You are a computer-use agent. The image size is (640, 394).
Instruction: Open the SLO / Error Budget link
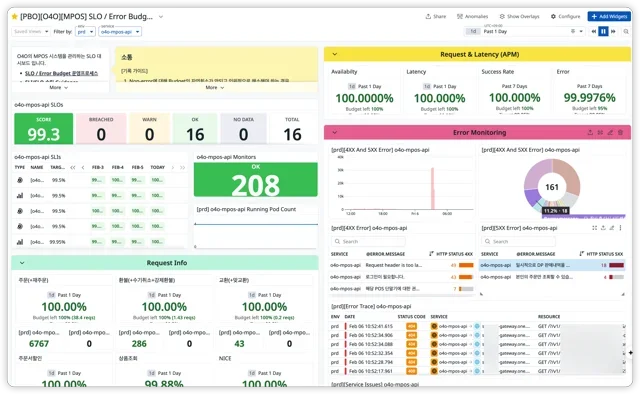[x=61, y=73]
